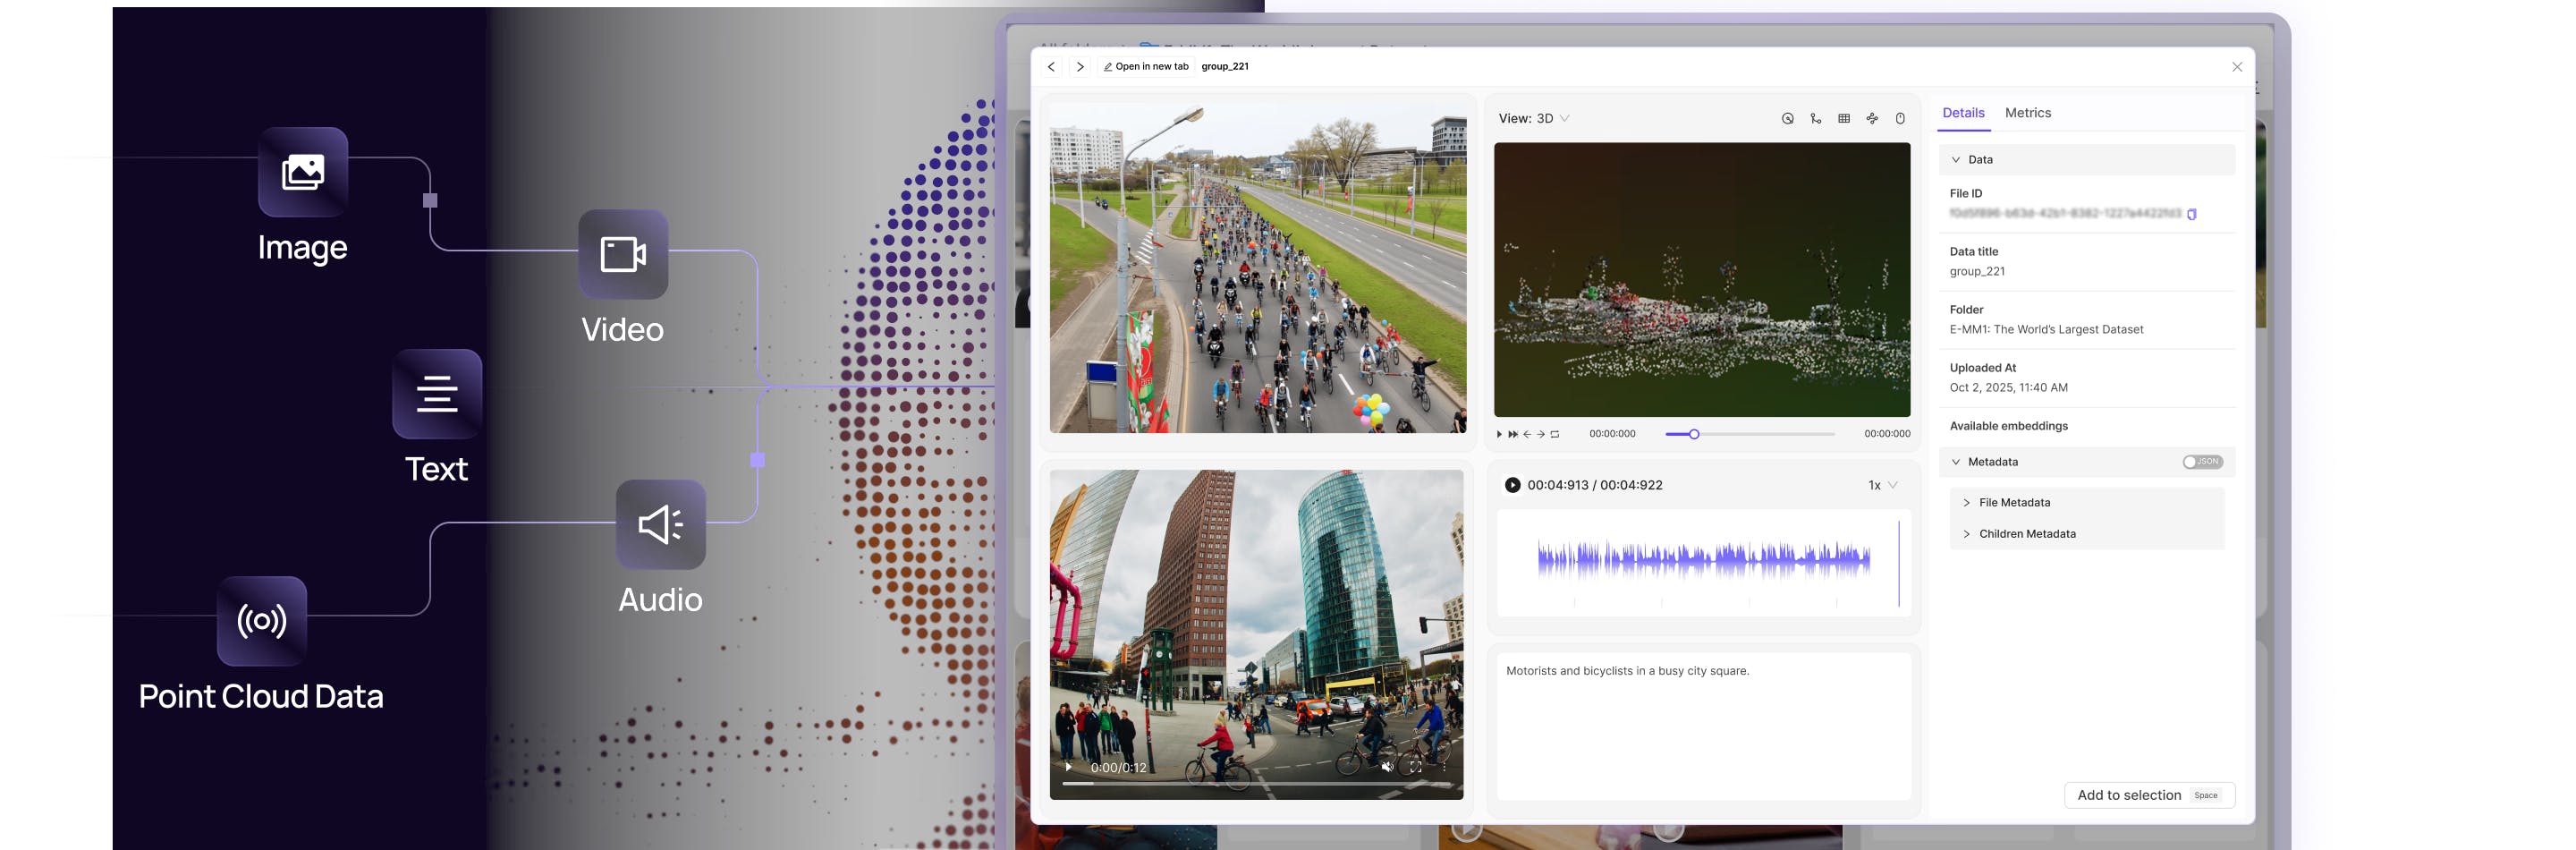Toggle the JSON metadata switch

[x=2201, y=462]
